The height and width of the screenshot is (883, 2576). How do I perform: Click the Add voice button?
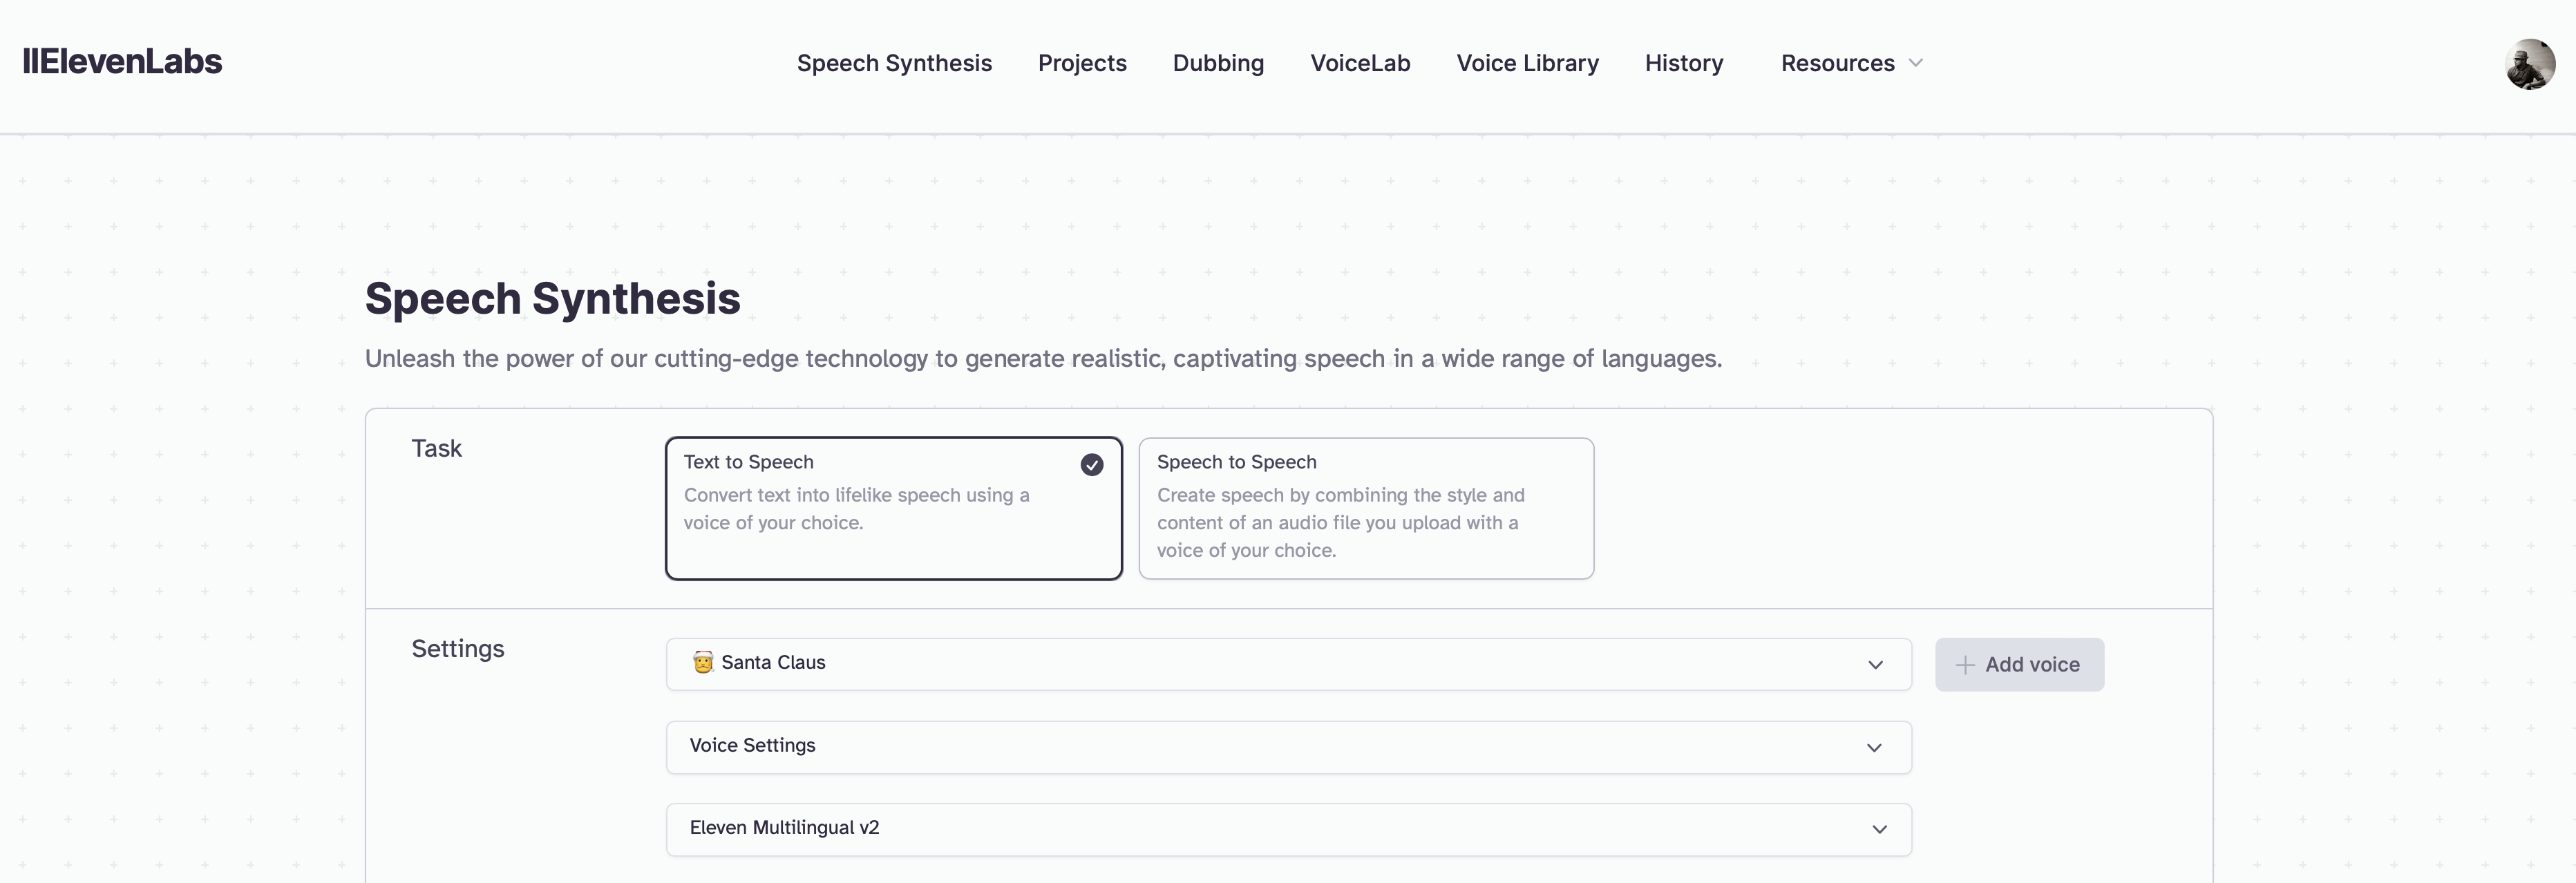2019,664
